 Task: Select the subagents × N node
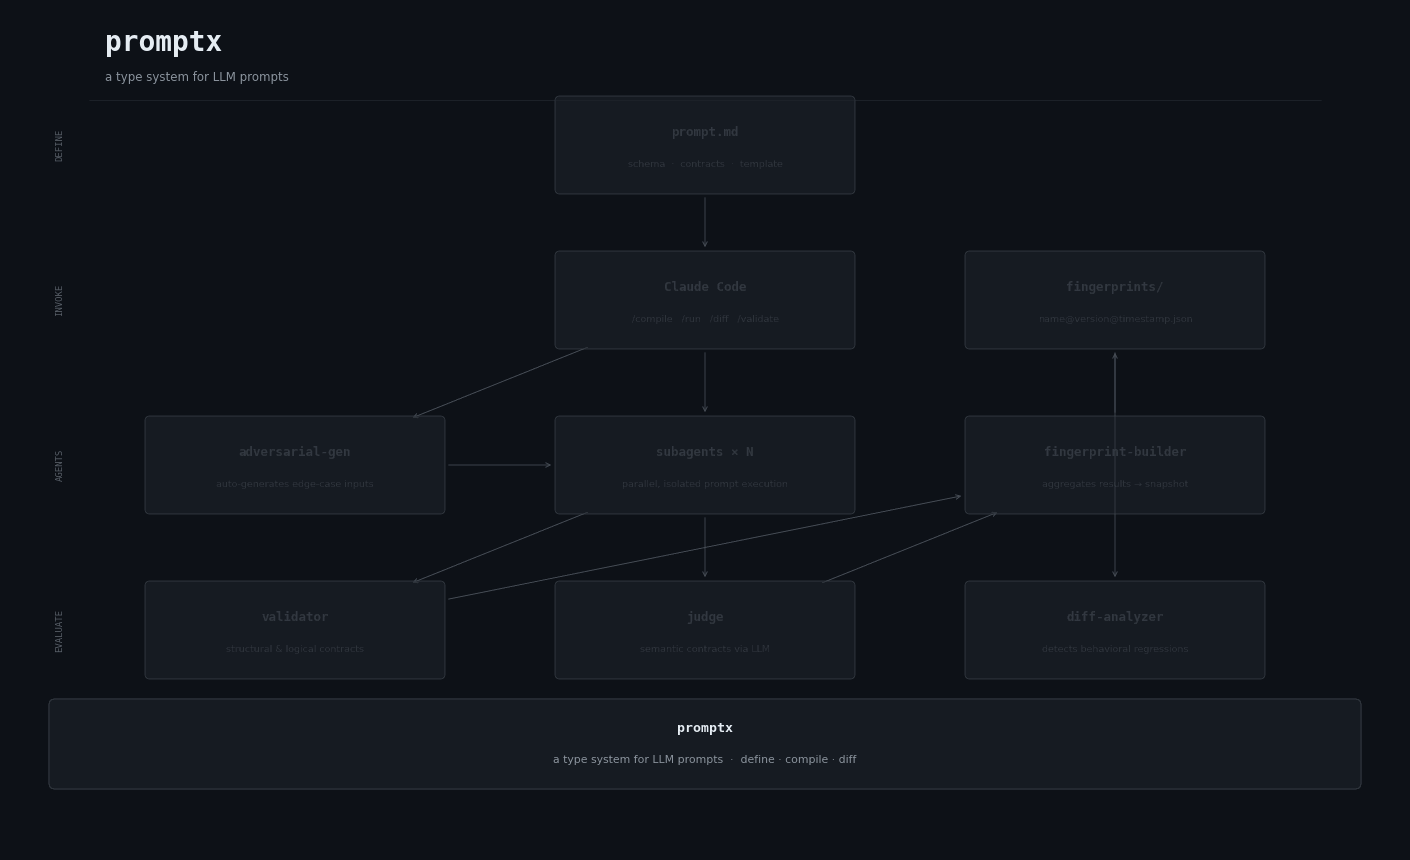tap(705, 465)
